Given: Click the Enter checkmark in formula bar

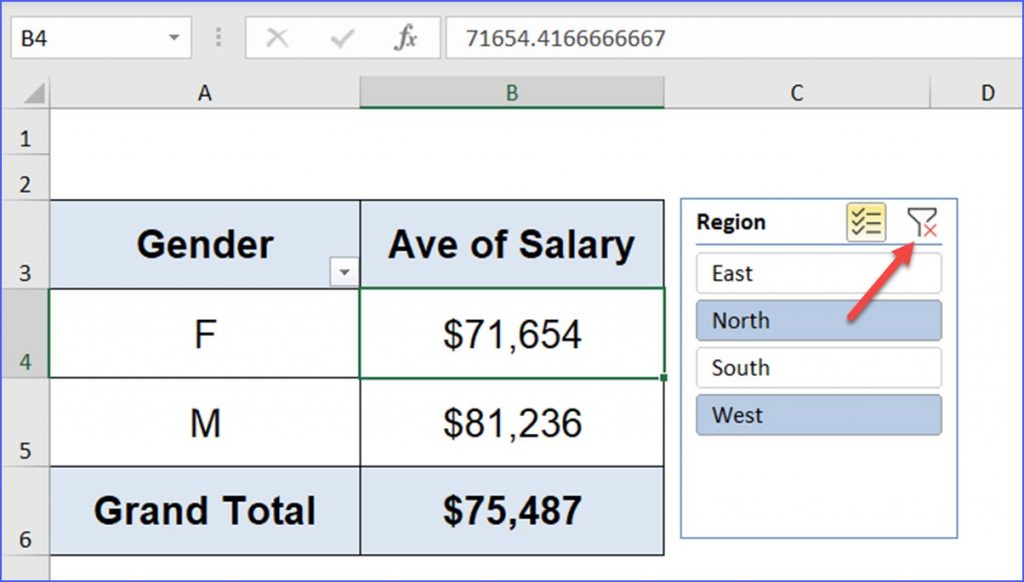Looking at the screenshot, I should tap(342, 39).
